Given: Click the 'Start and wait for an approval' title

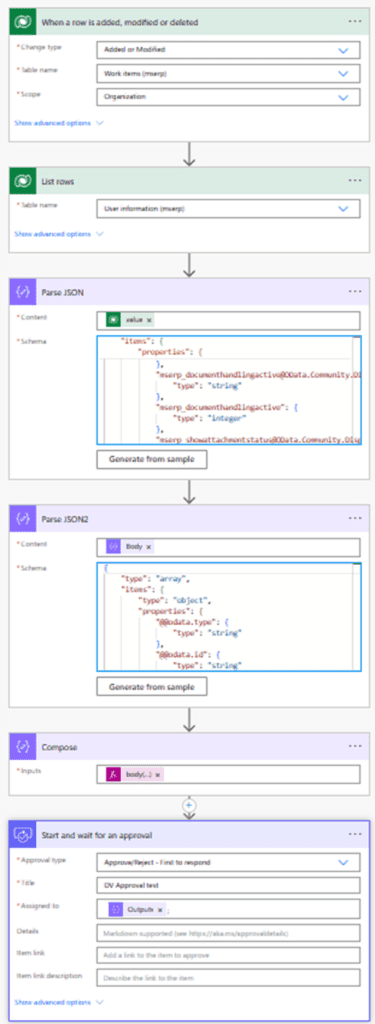Looking at the screenshot, I should 97,834.
